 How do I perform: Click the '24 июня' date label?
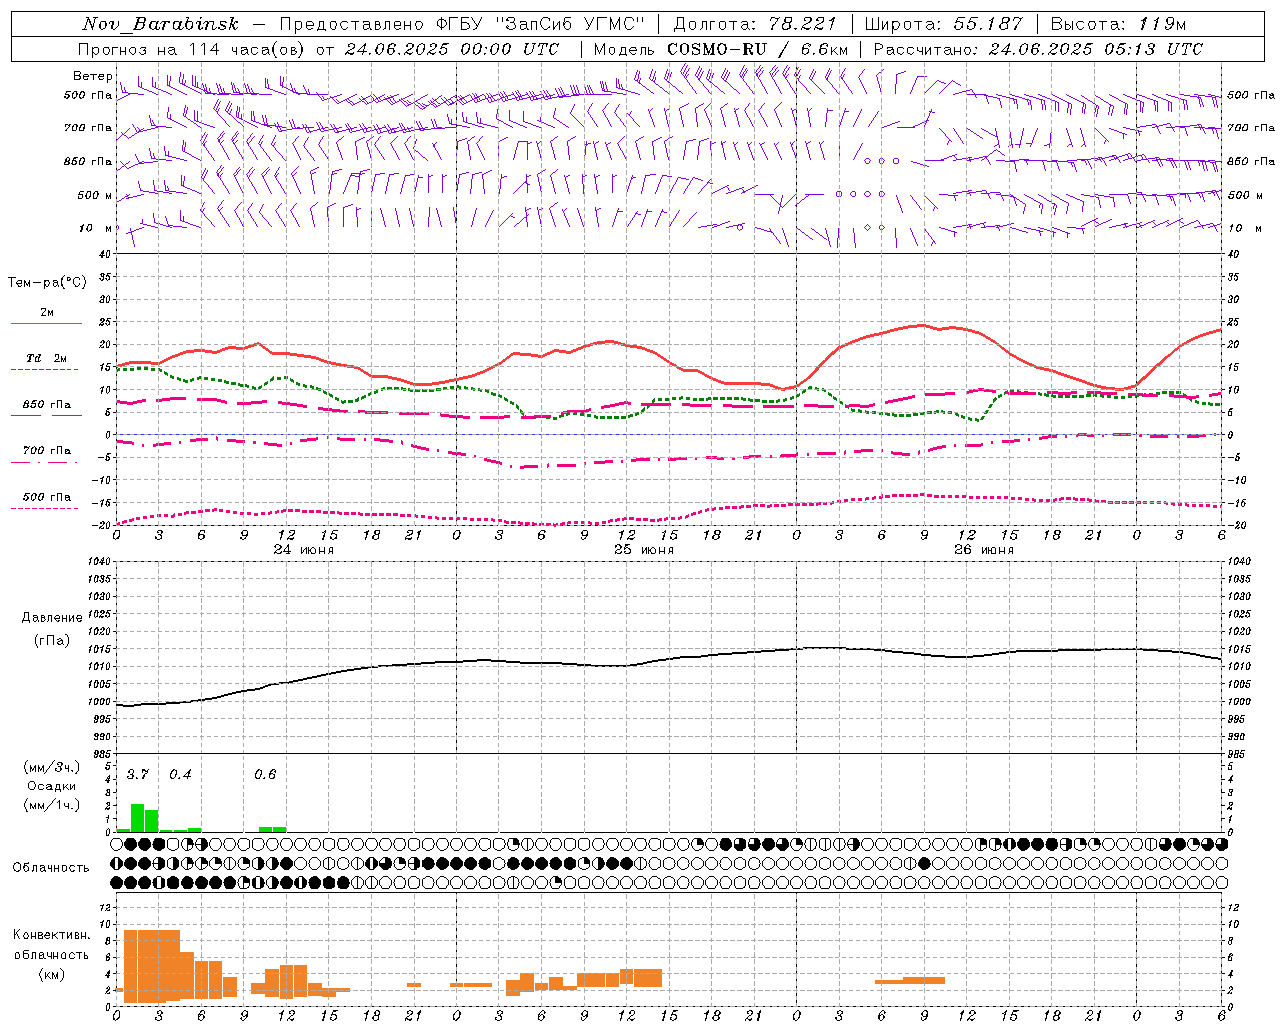(304, 550)
